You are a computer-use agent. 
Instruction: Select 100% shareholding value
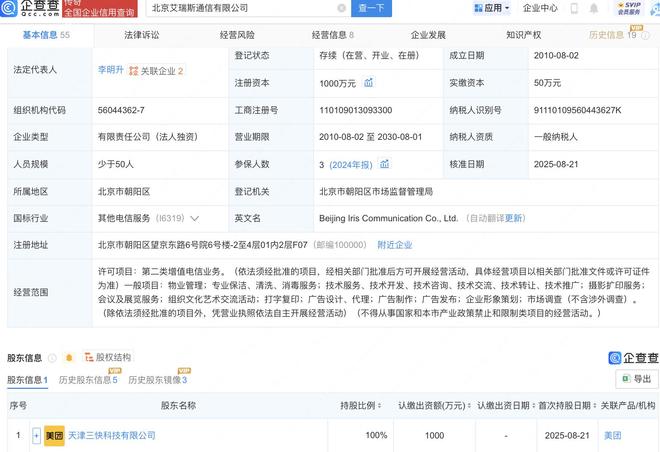tap(376, 435)
